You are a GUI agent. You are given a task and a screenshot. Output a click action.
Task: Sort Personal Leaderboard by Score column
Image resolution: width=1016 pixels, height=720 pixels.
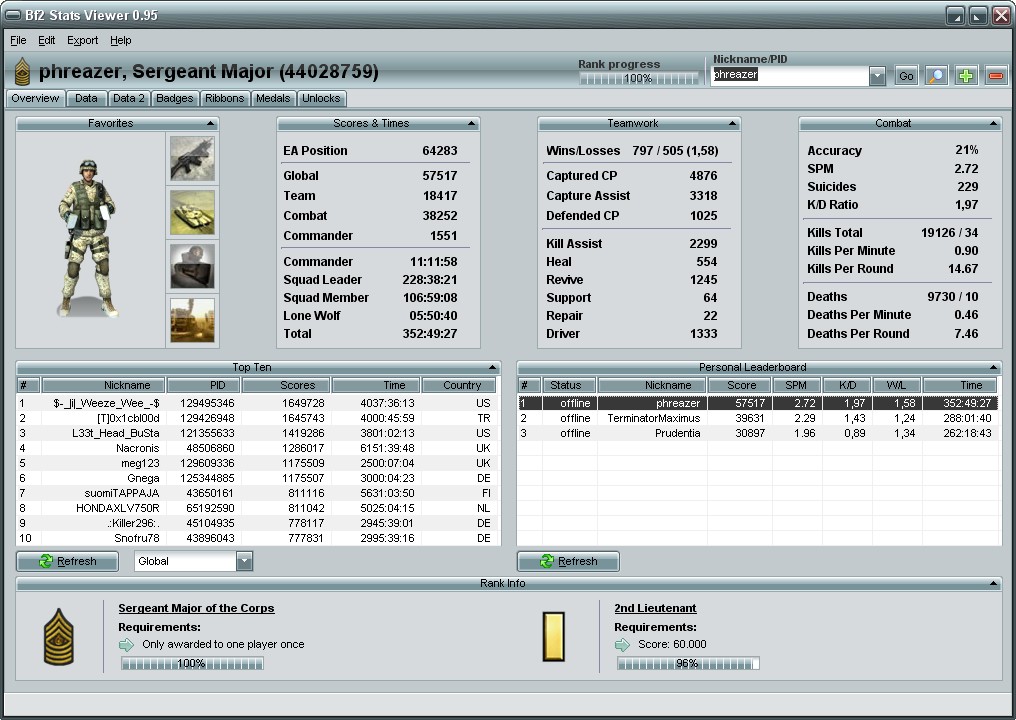[x=741, y=386]
